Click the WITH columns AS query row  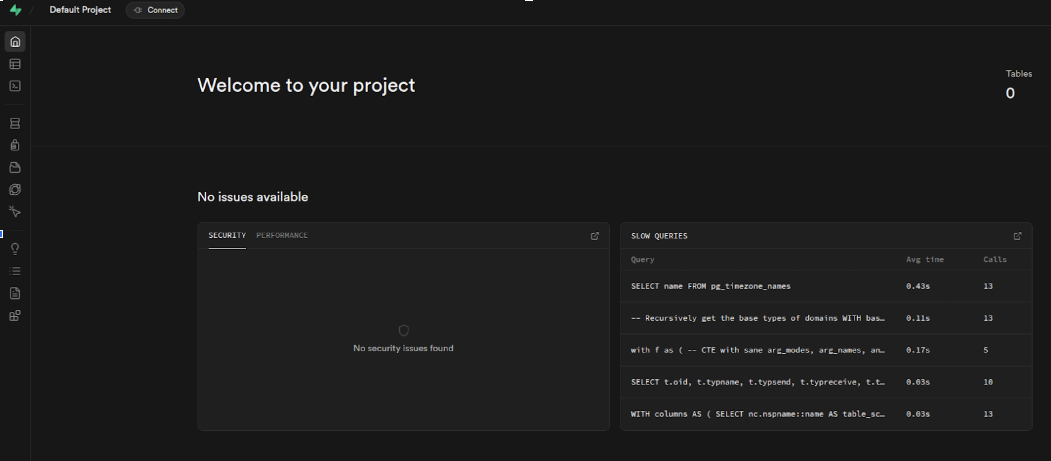pyautogui.click(x=826, y=414)
